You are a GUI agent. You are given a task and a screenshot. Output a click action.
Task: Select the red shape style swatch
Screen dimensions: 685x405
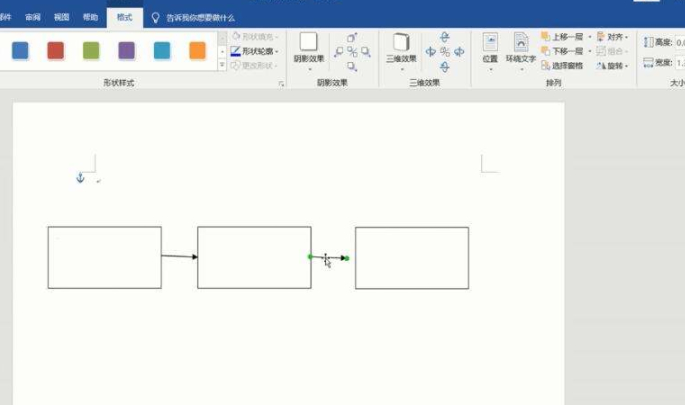click(56, 50)
